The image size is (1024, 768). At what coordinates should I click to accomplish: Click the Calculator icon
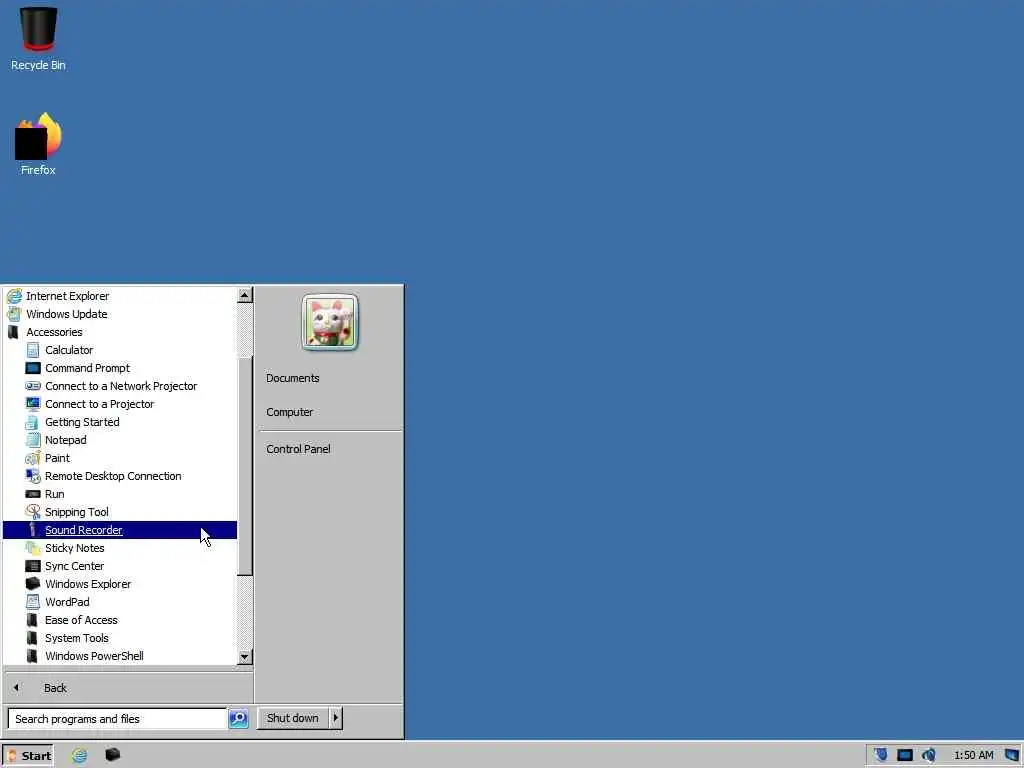coord(33,350)
